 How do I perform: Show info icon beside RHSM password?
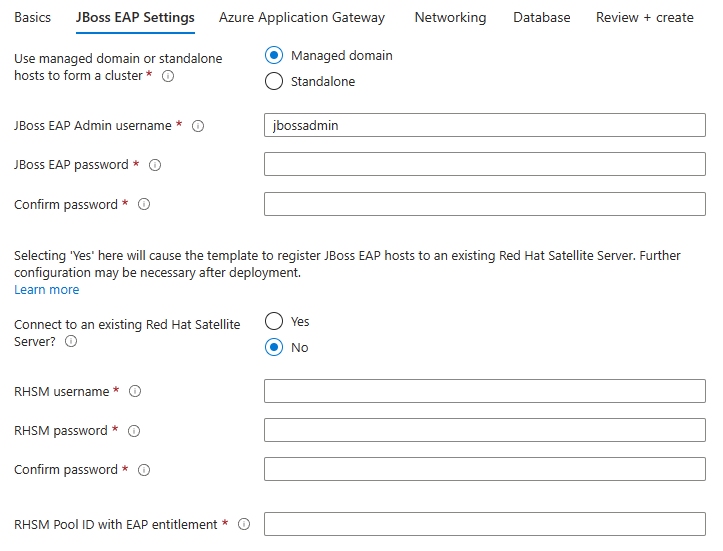(x=134, y=431)
